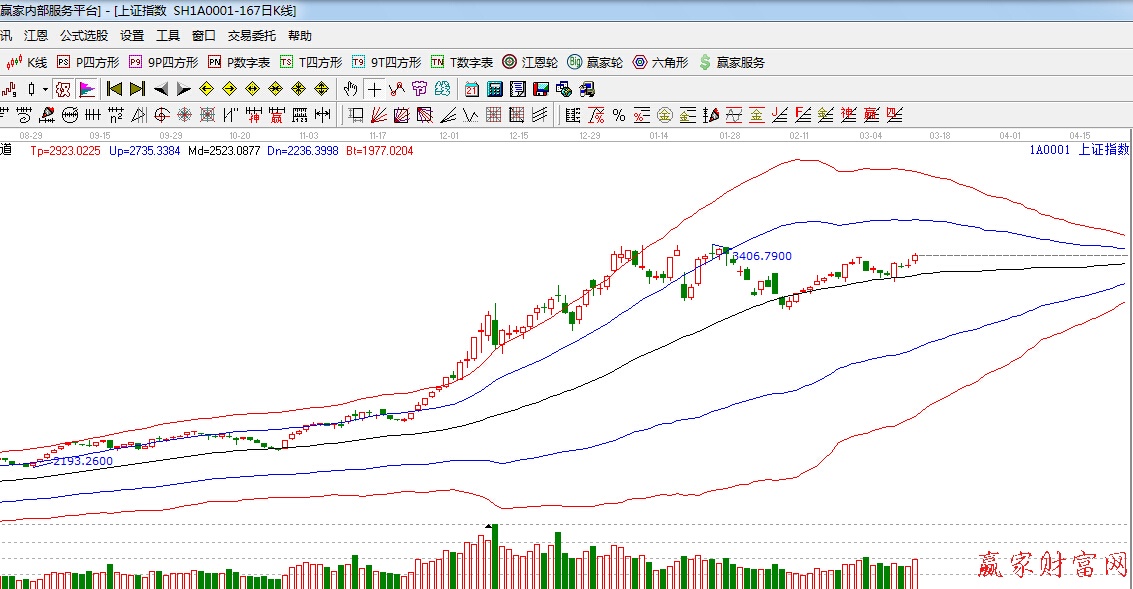Open the calculator icon in toolbar
This screenshot has height=589, width=1133.
494,89
